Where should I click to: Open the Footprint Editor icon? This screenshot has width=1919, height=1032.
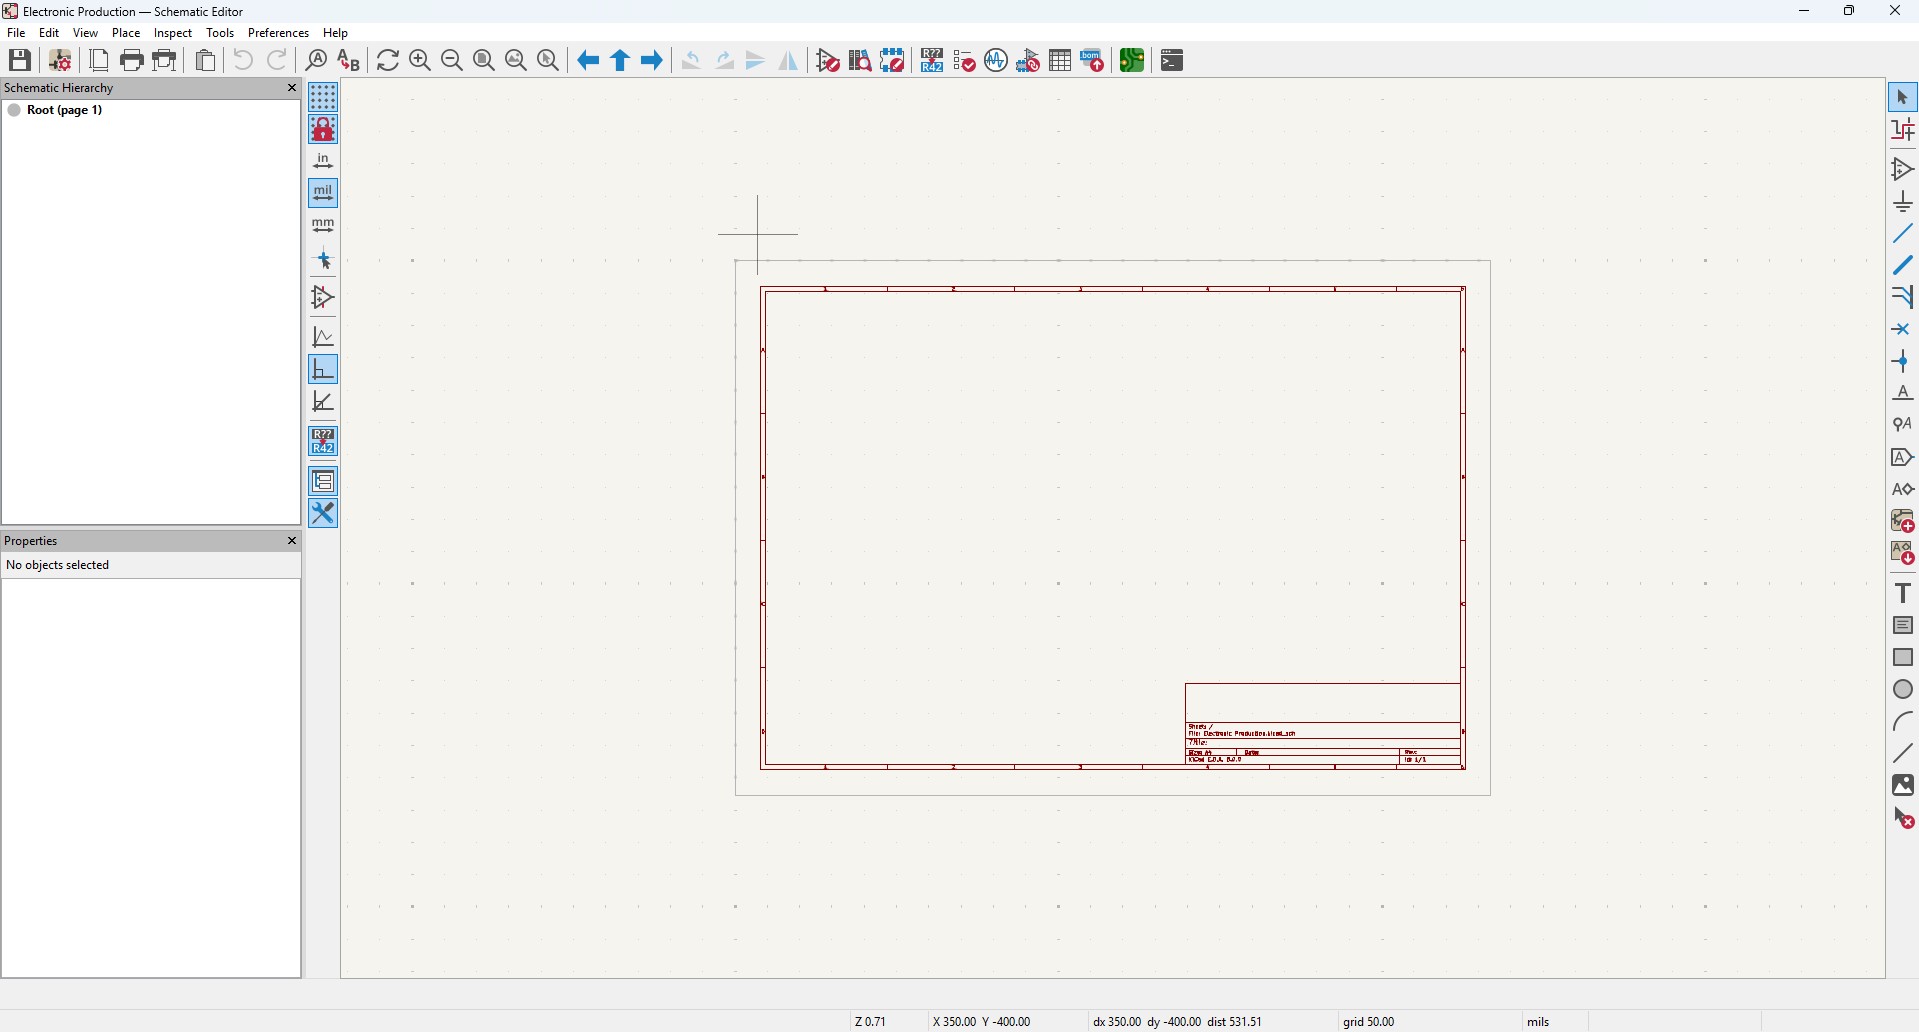click(x=893, y=60)
